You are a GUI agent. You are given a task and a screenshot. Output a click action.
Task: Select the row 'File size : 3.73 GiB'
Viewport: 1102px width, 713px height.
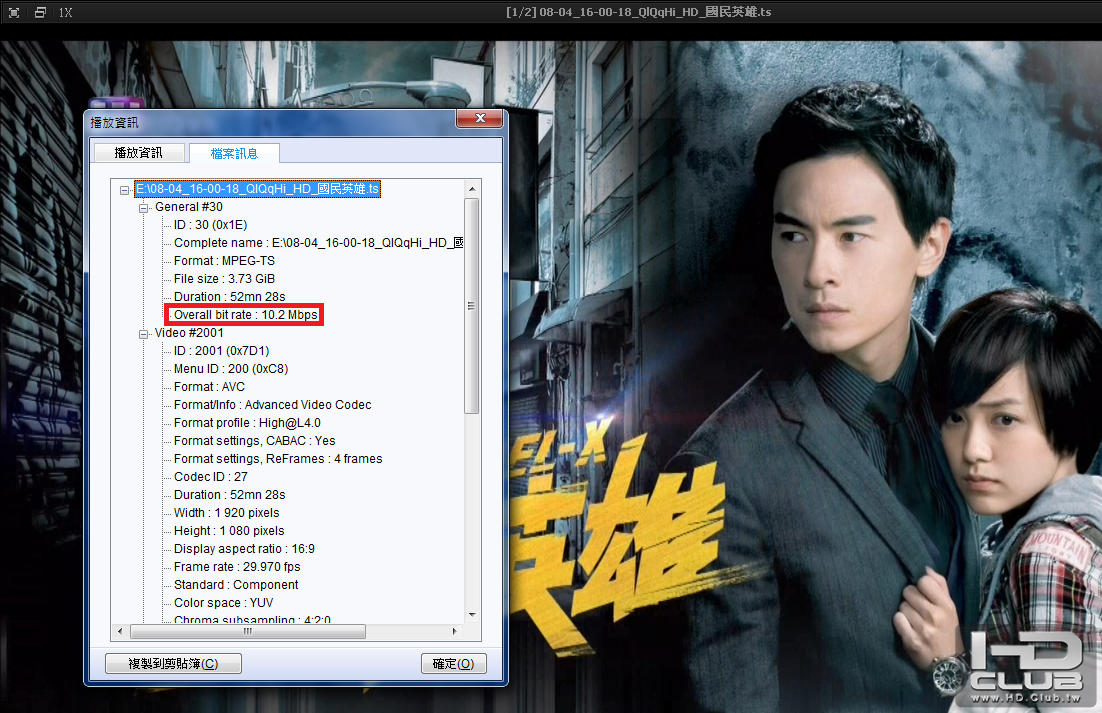(224, 279)
